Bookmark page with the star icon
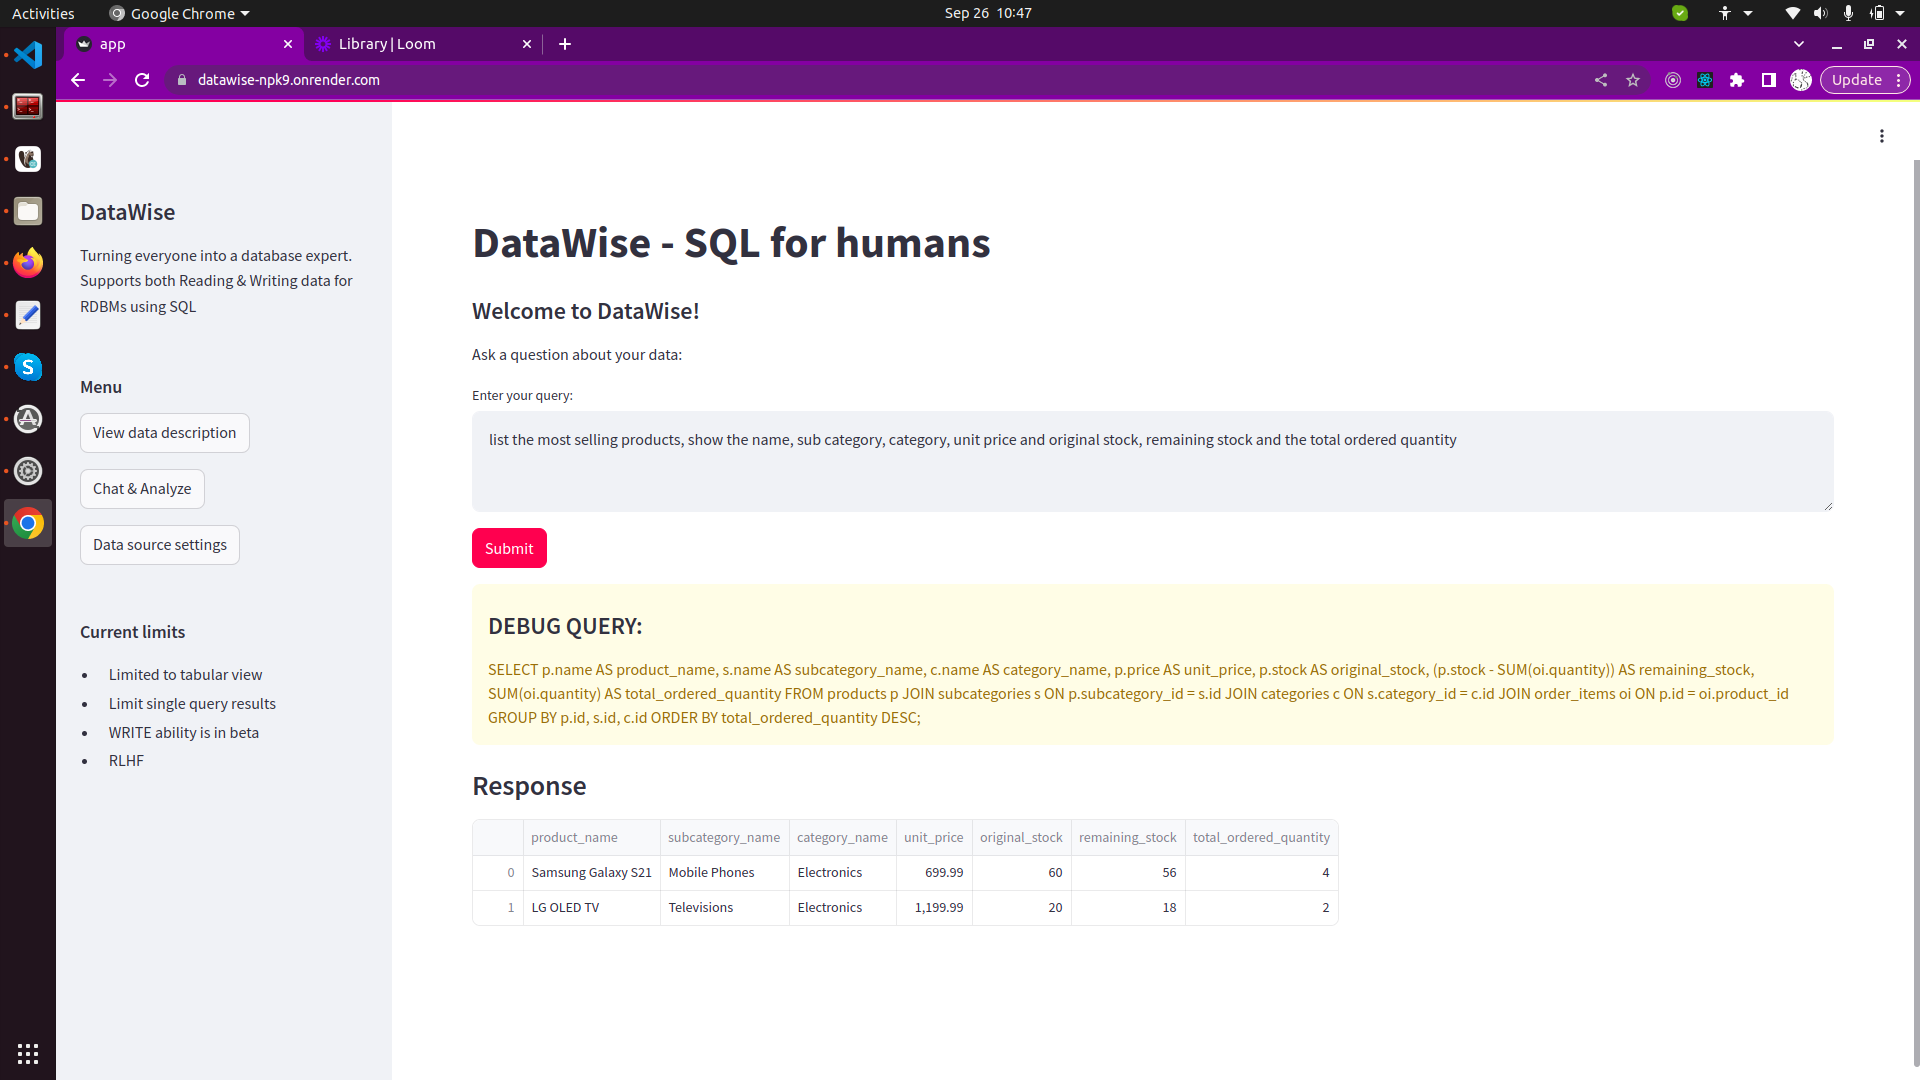 [1633, 80]
